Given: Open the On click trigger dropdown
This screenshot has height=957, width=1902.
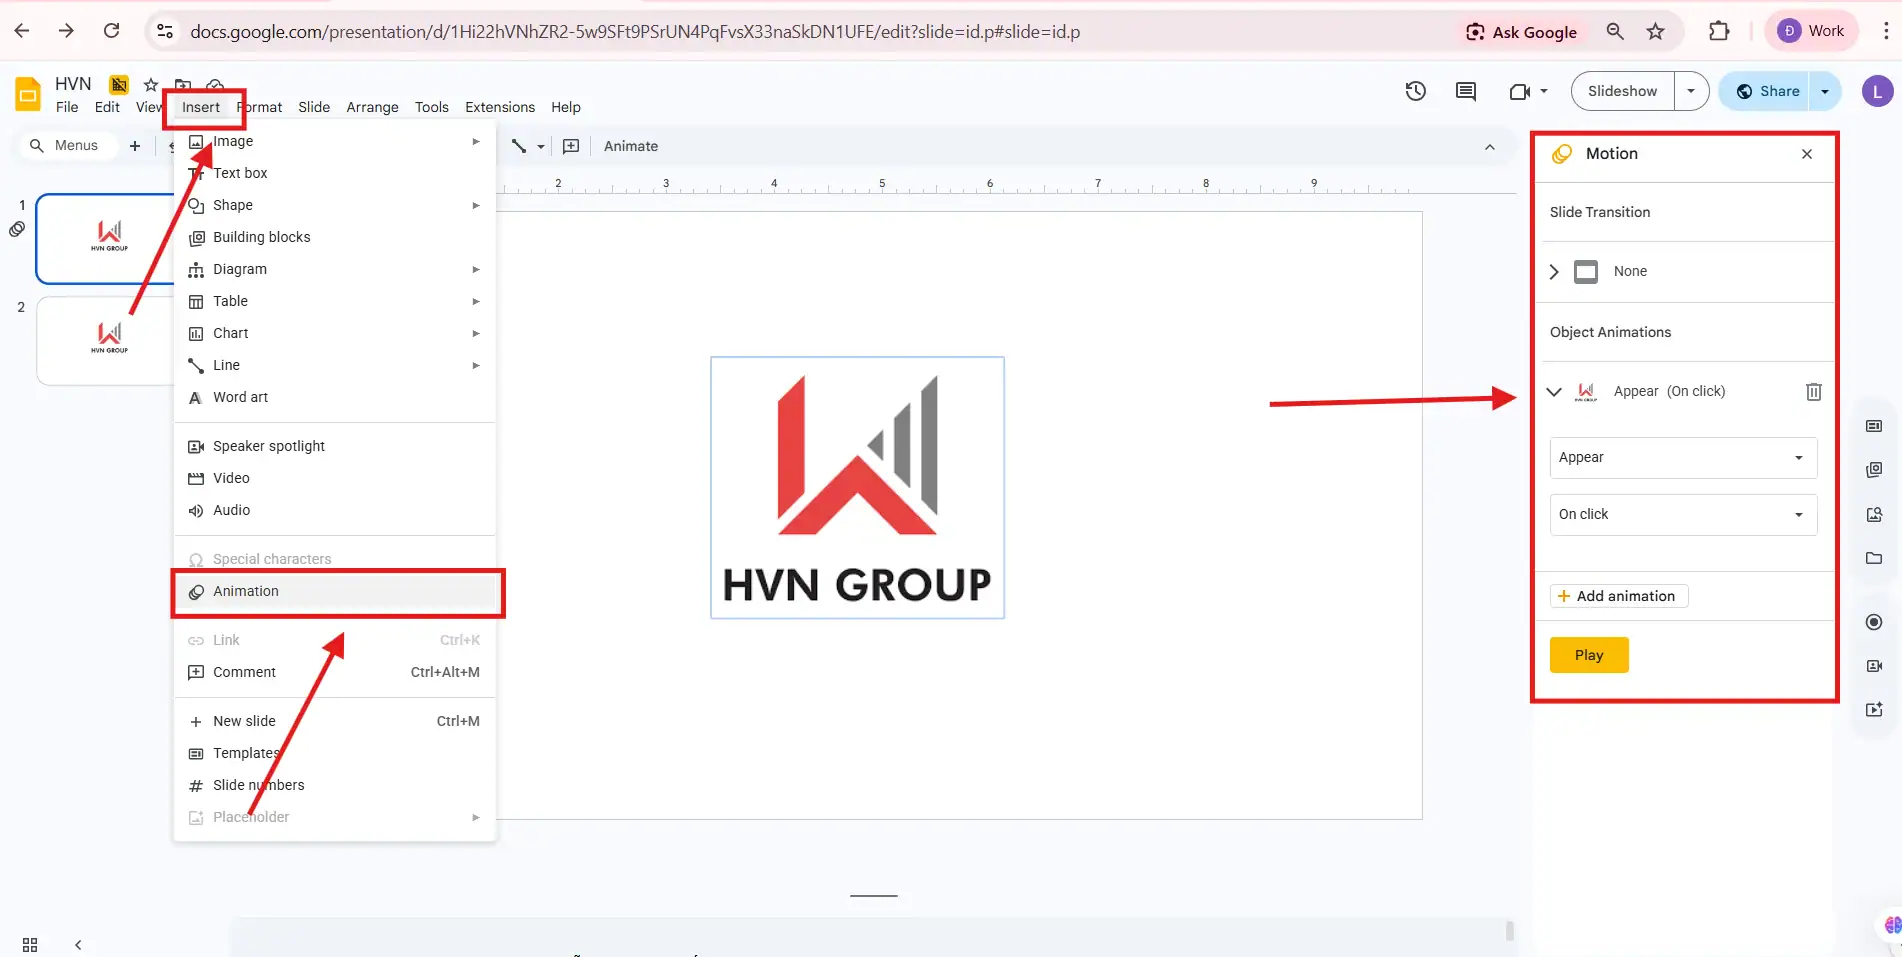Looking at the screenshot, I should tap(1683, 515).
